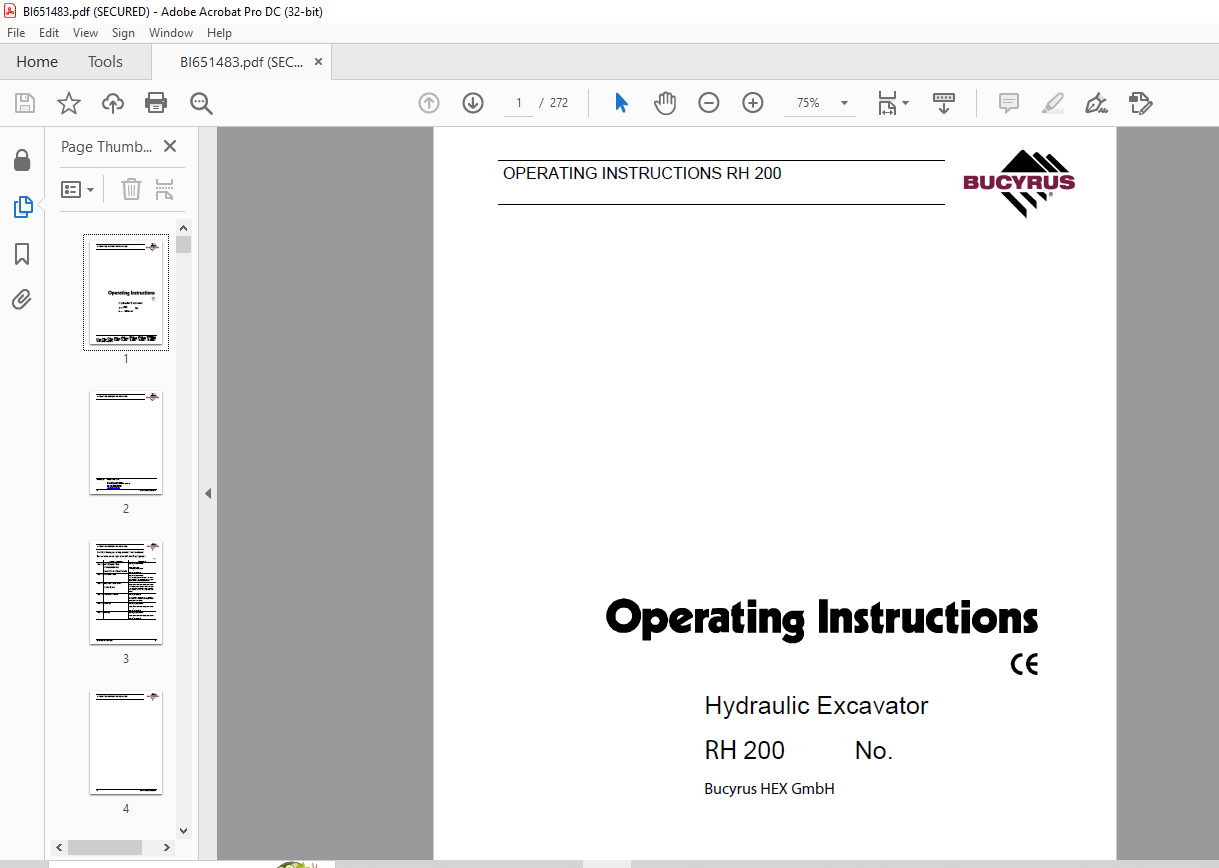The width and height of the screenshot is (1219, 868).
Task: Open the Sign menu
Action: [x=123, y=33]
